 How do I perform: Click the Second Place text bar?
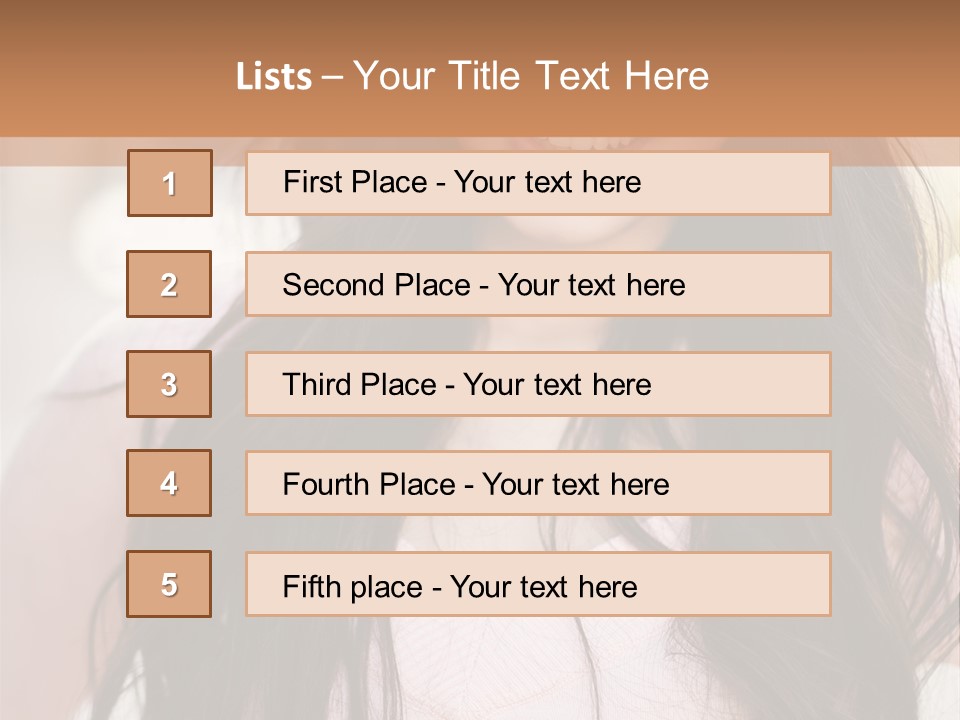pyautogui.click(x=538, y=284)
